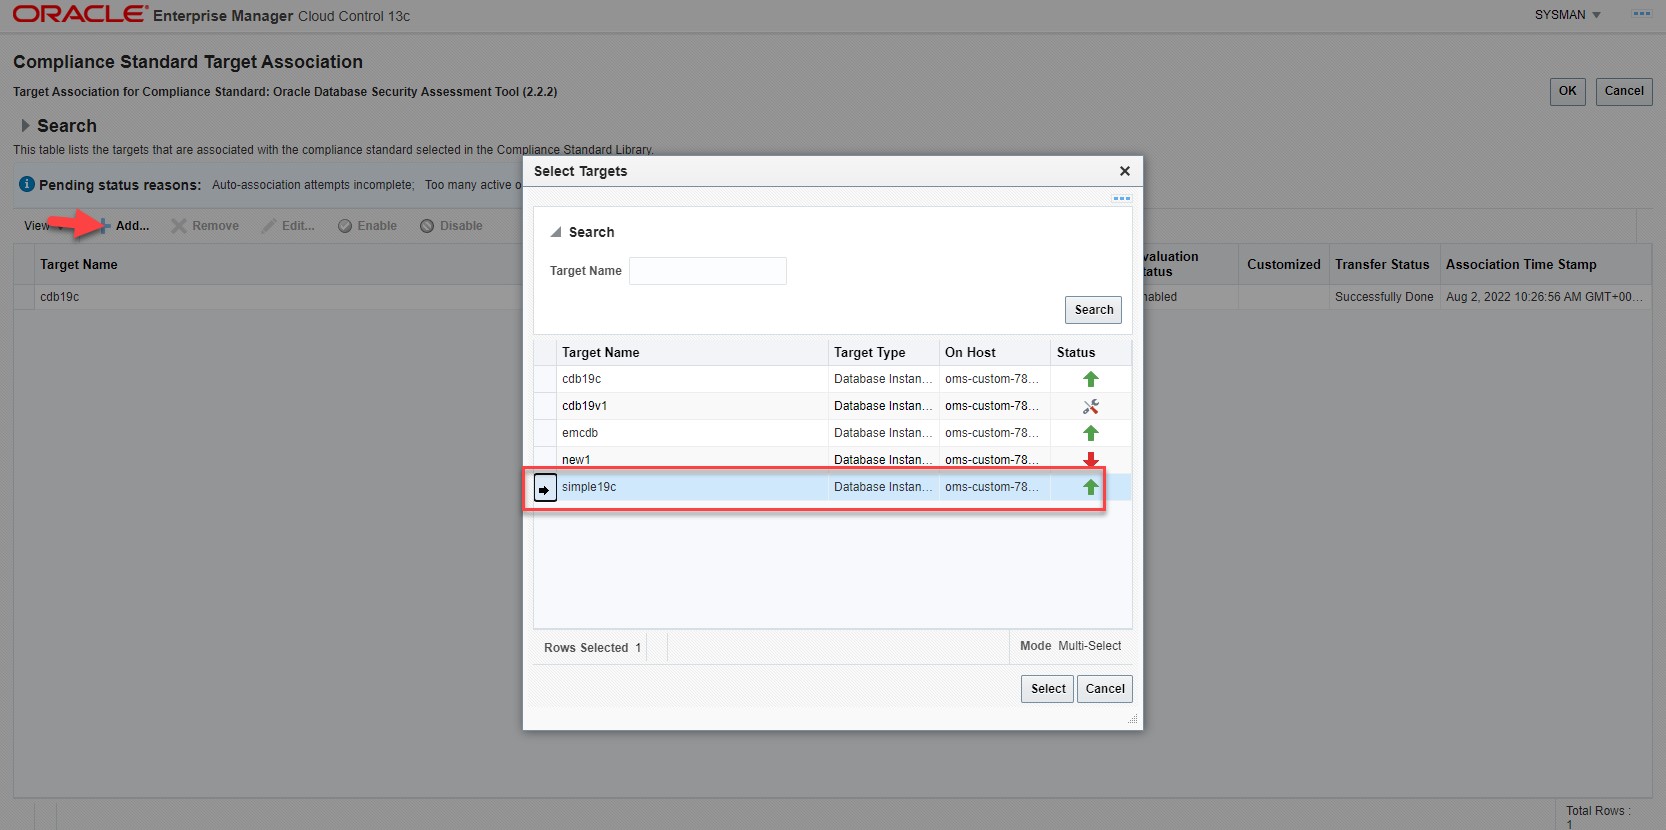Open the View menu in table toolbar
This screenshot has width=1666, height=830.
[x=36, y=226]
